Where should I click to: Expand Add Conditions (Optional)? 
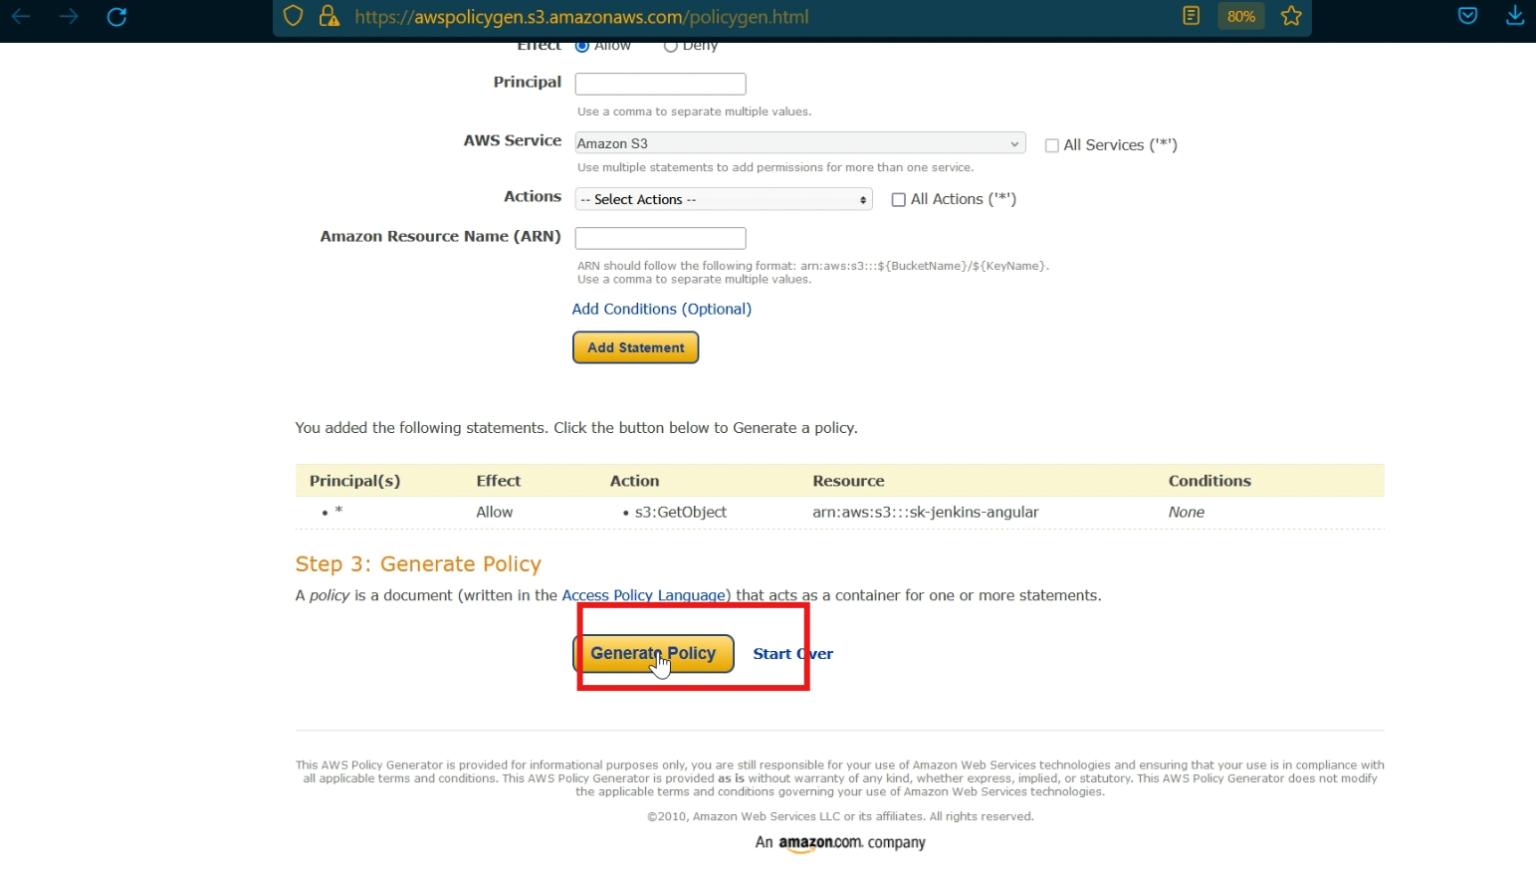[661, 309]
